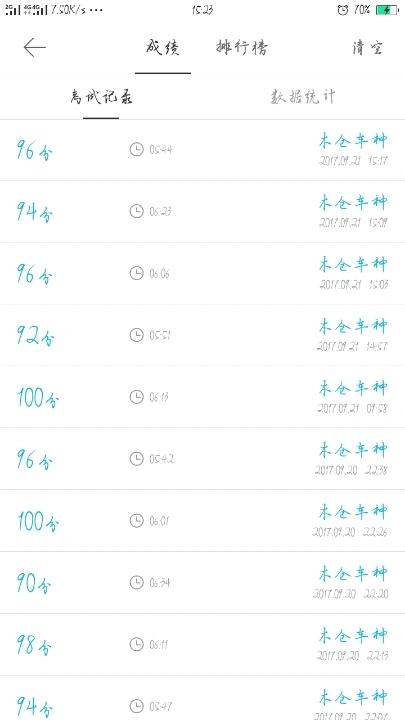Tap the 100分 score with 06:01 duration
Screen dimensions: 405x720
pos(38,522)
